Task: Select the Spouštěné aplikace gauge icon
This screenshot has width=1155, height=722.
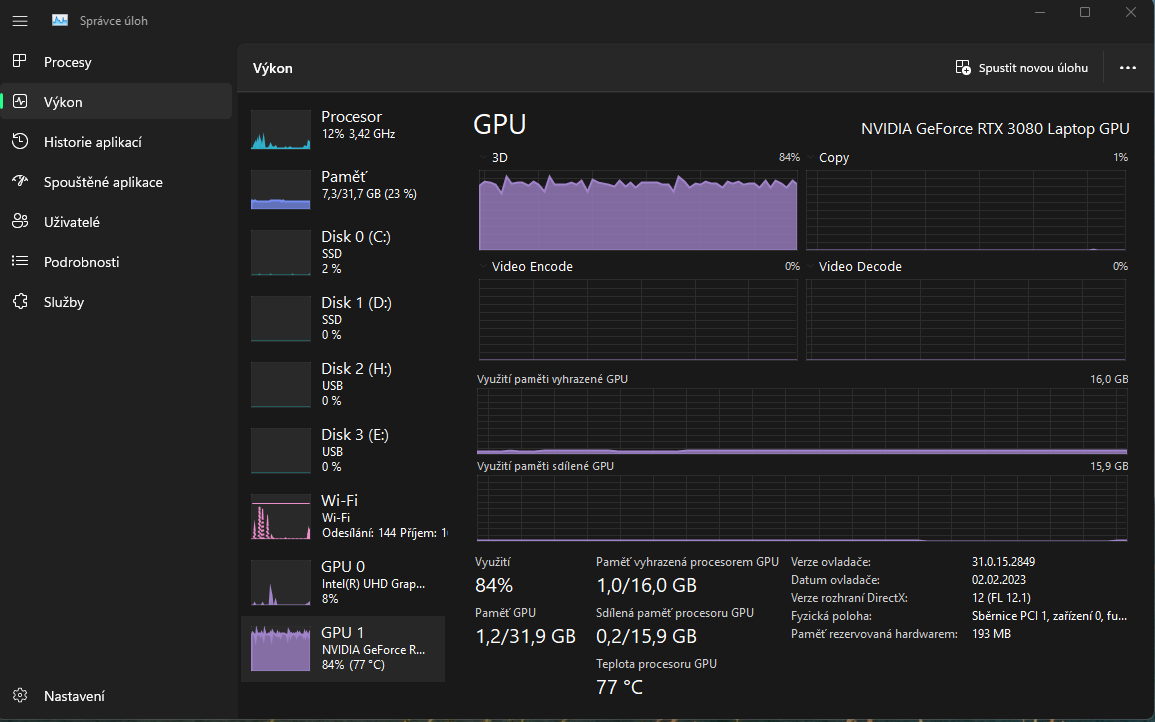Action: [20, 182]
